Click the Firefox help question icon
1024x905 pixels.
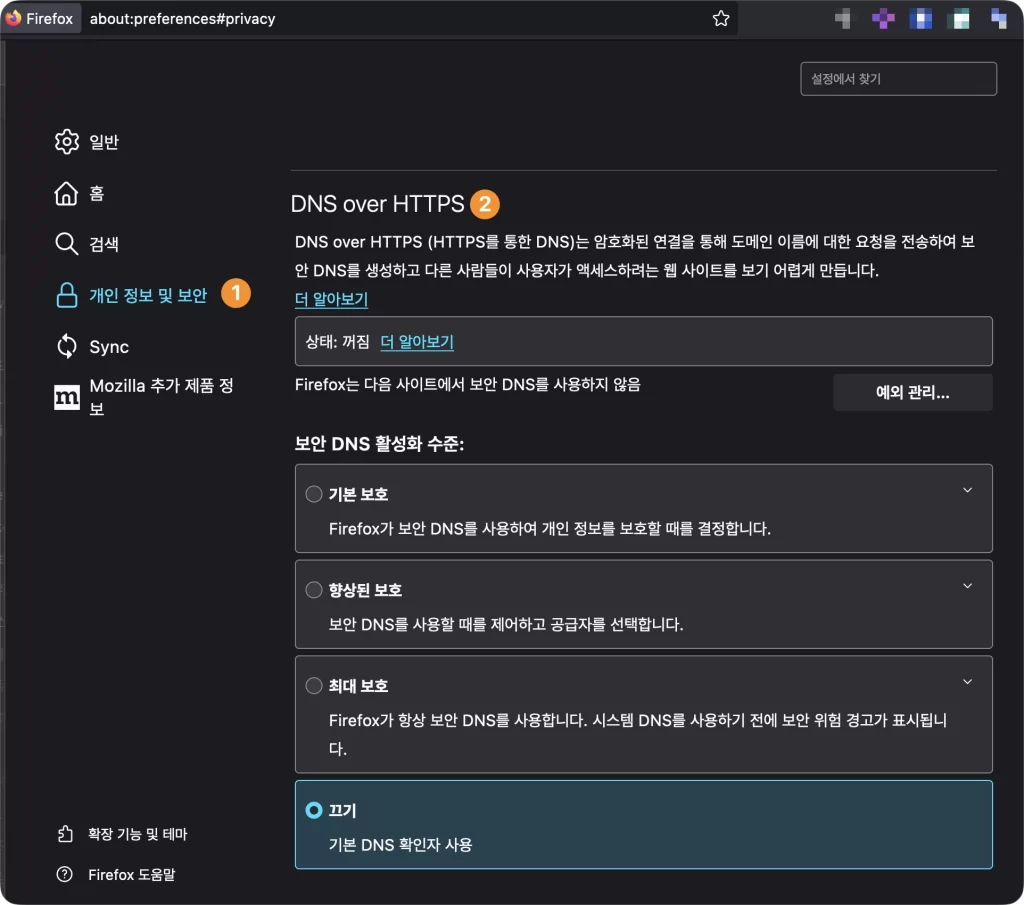pos(65,874)
